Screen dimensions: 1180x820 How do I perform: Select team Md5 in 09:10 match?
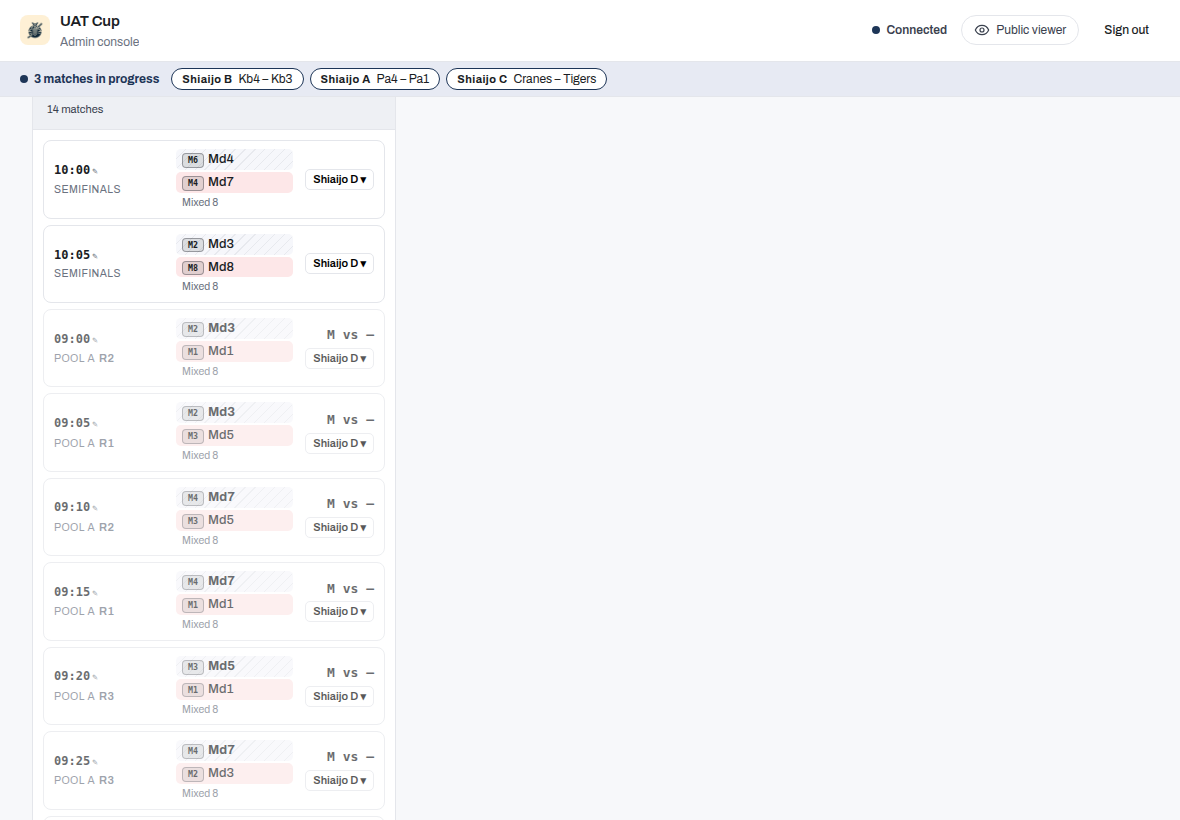(235, 520)
